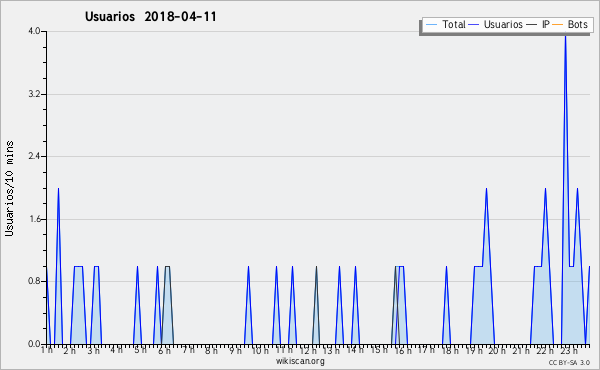This screenshot has width=600, height=370.
Task: Click the '6 h' x-axis label
Action: [x=164, y=351]
